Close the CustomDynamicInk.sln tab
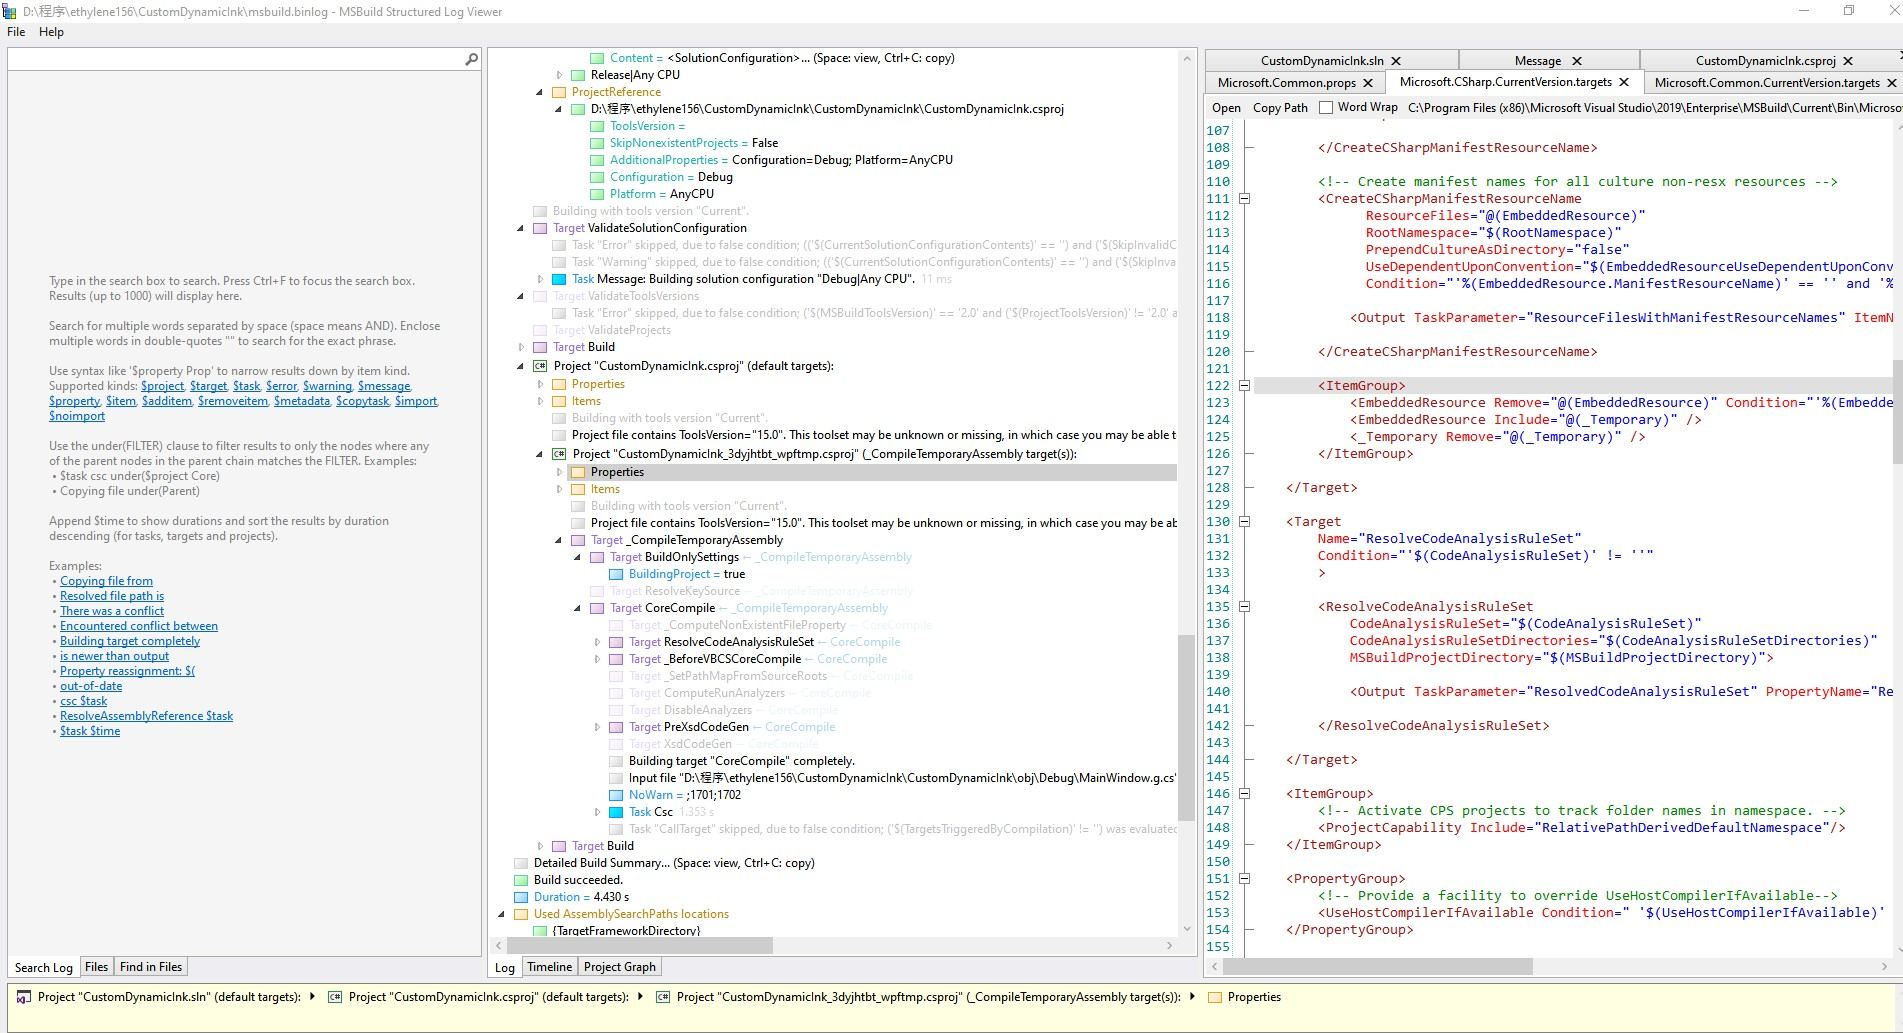The height and width of the screenshot is (1033, 1903). 1396,61
